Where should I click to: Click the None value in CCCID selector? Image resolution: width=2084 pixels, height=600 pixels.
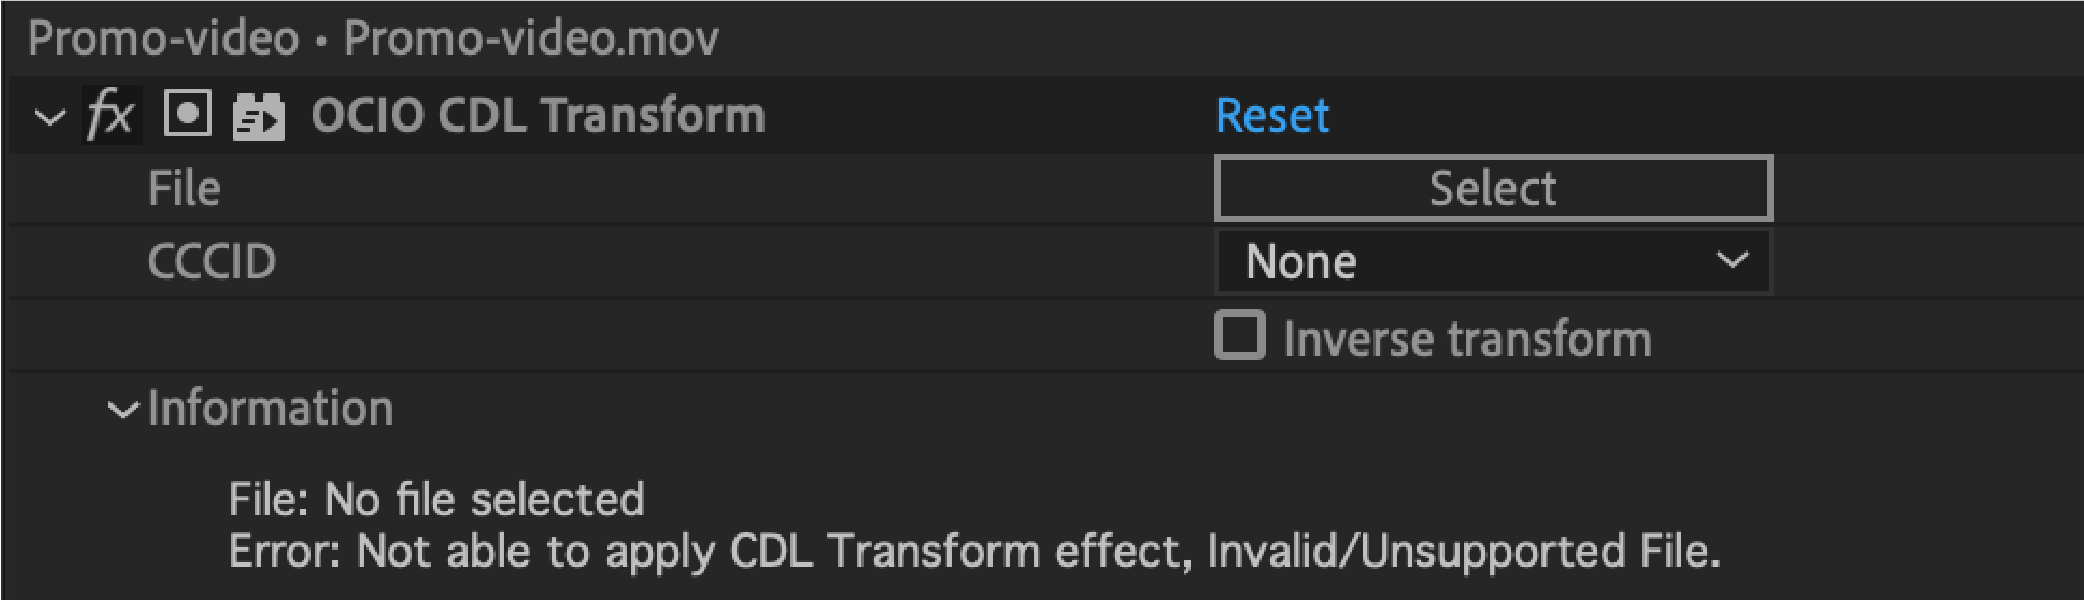pos(1302,261)
